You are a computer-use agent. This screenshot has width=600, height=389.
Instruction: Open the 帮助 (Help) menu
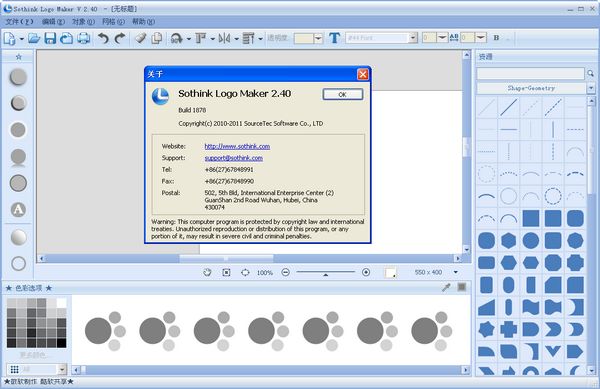click(x=143, y=22)
